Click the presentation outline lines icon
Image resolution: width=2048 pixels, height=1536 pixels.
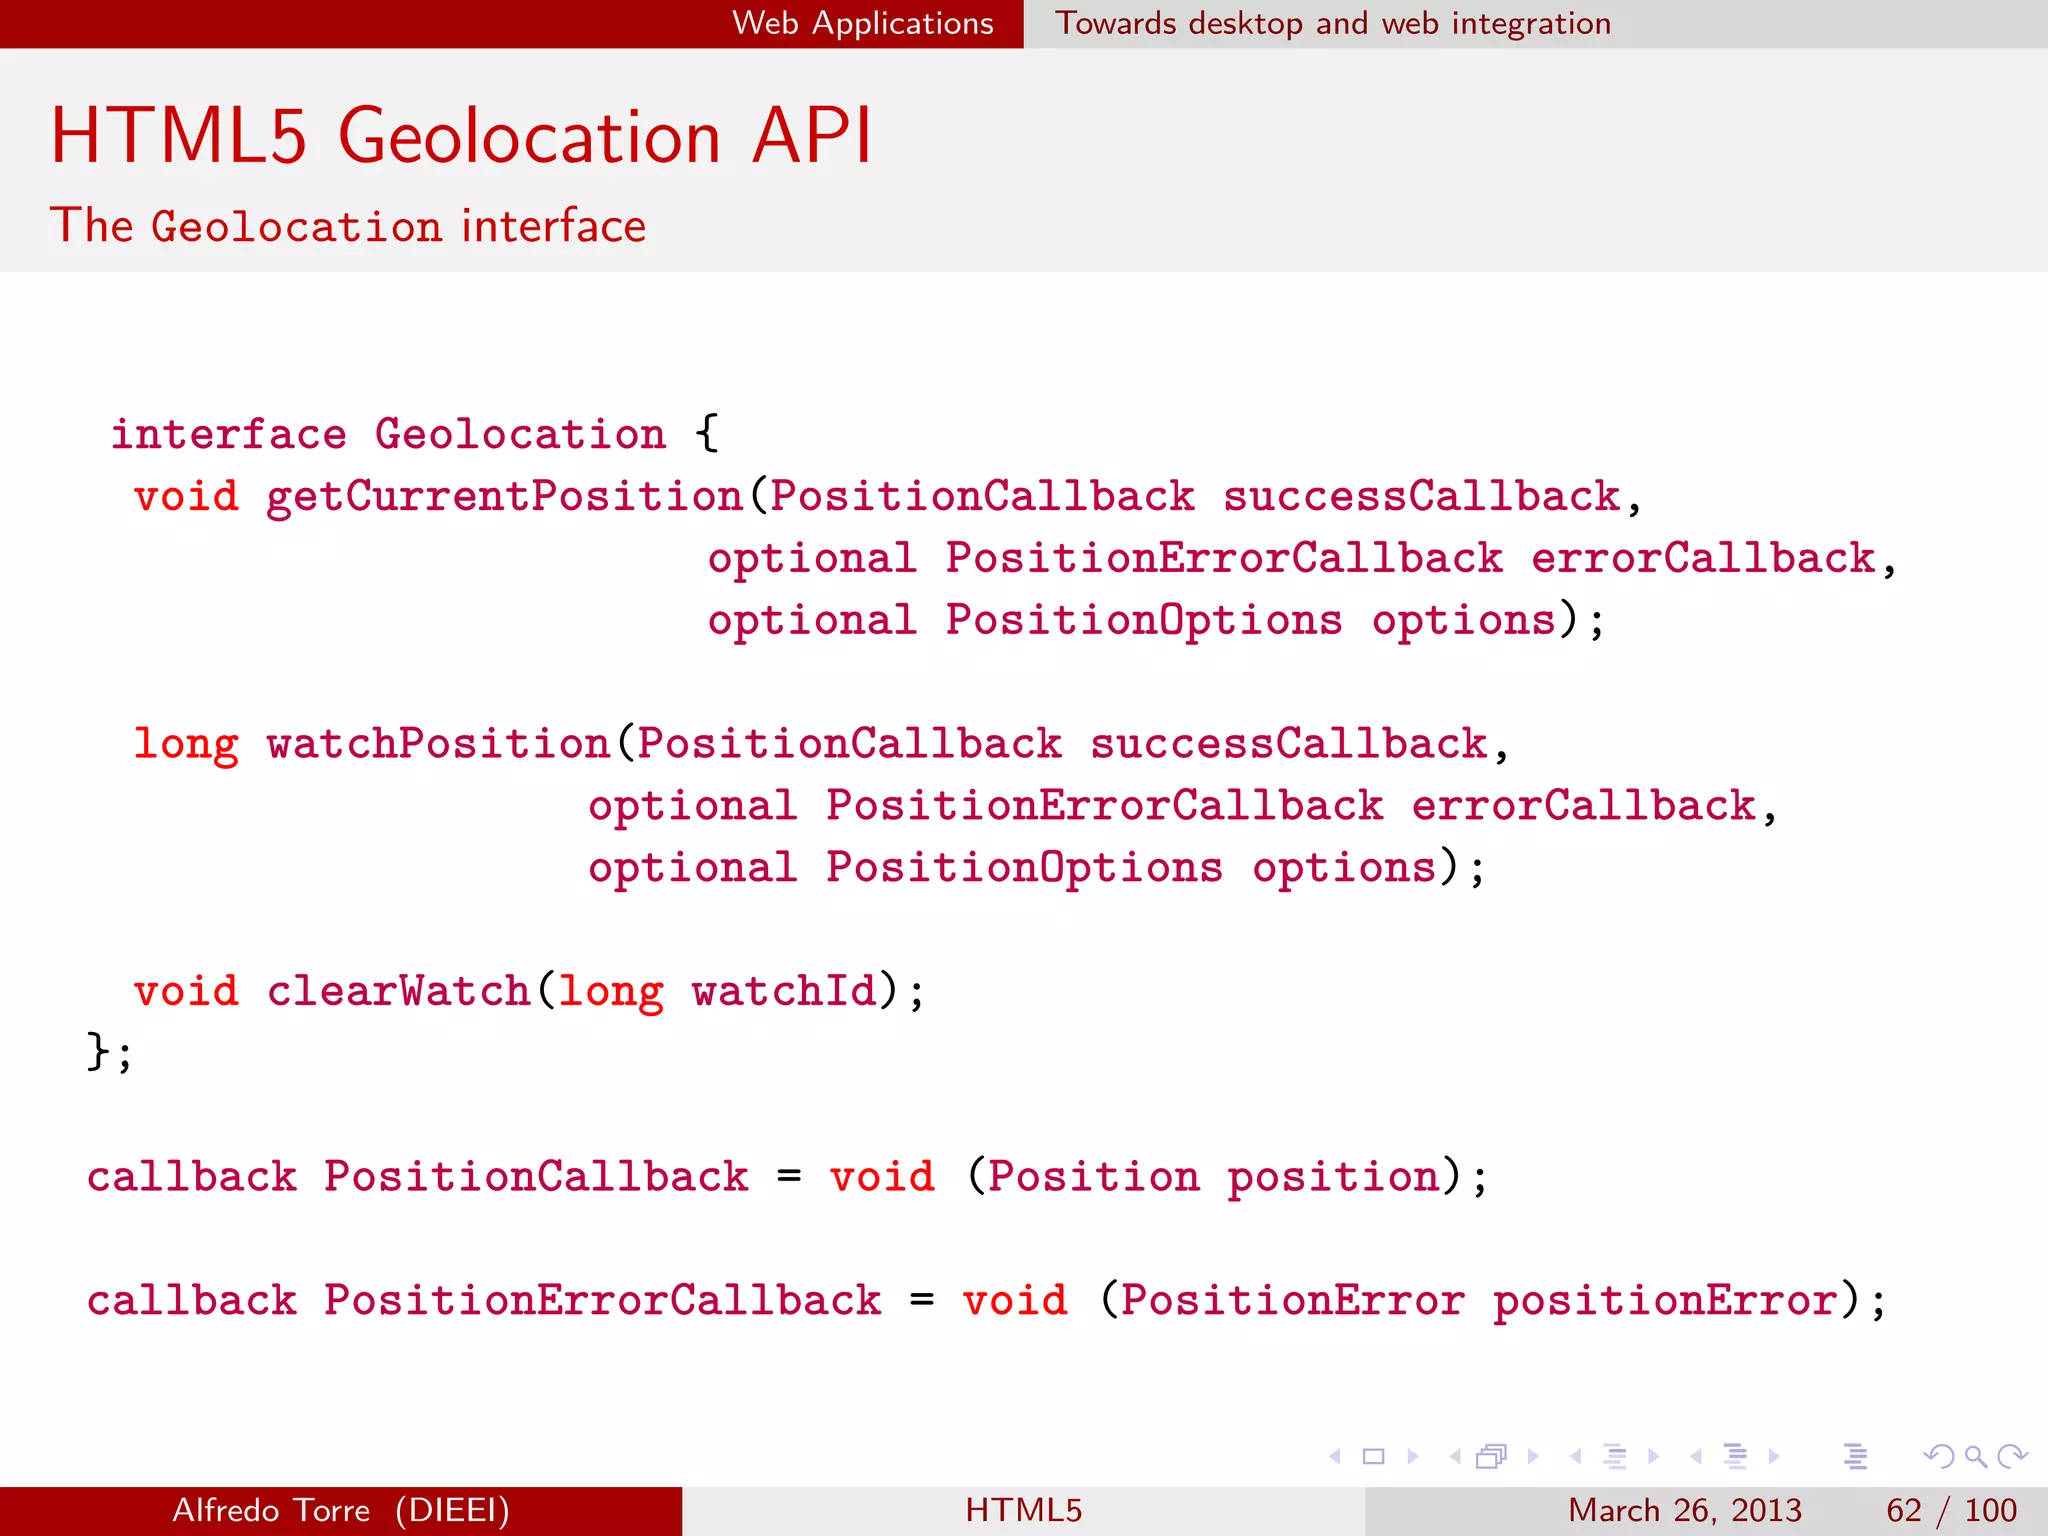tap(1856, 1457)
